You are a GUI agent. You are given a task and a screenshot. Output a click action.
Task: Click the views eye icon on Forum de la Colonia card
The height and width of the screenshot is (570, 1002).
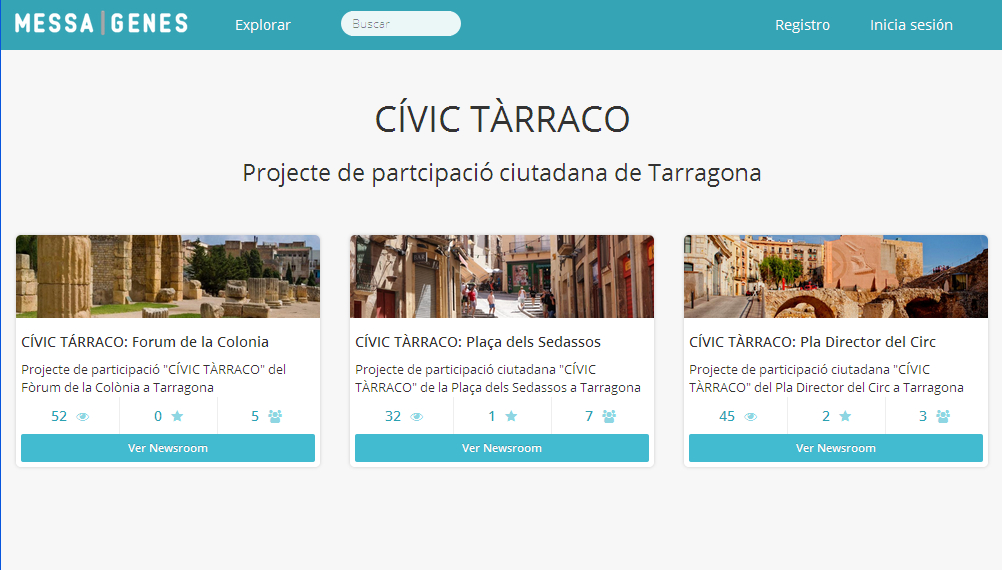tap(83, 417)
